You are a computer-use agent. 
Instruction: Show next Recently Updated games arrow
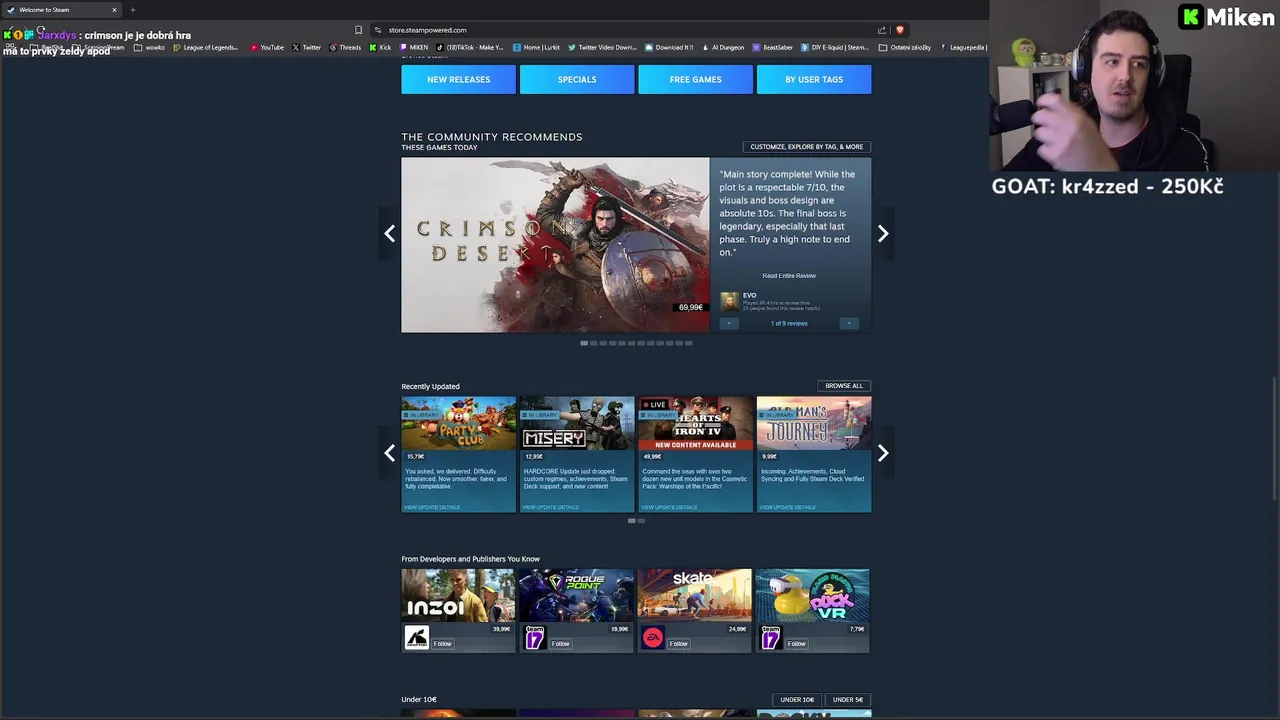tap(883, 453)
